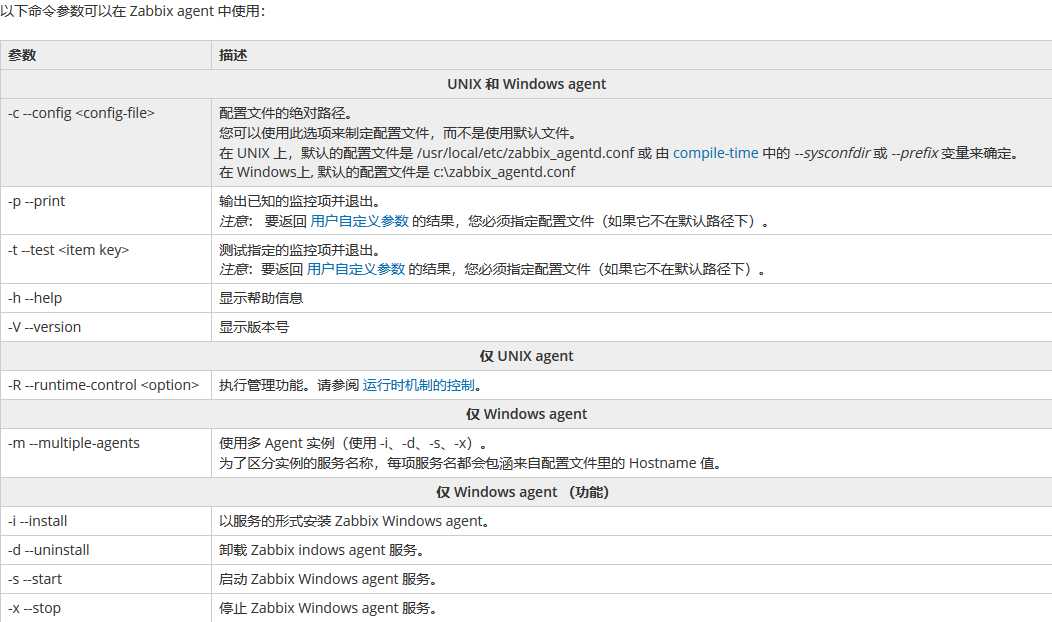1052x622 pixels.
Task: Click the Hostname 值 description line
Action: tap(470, 463)
